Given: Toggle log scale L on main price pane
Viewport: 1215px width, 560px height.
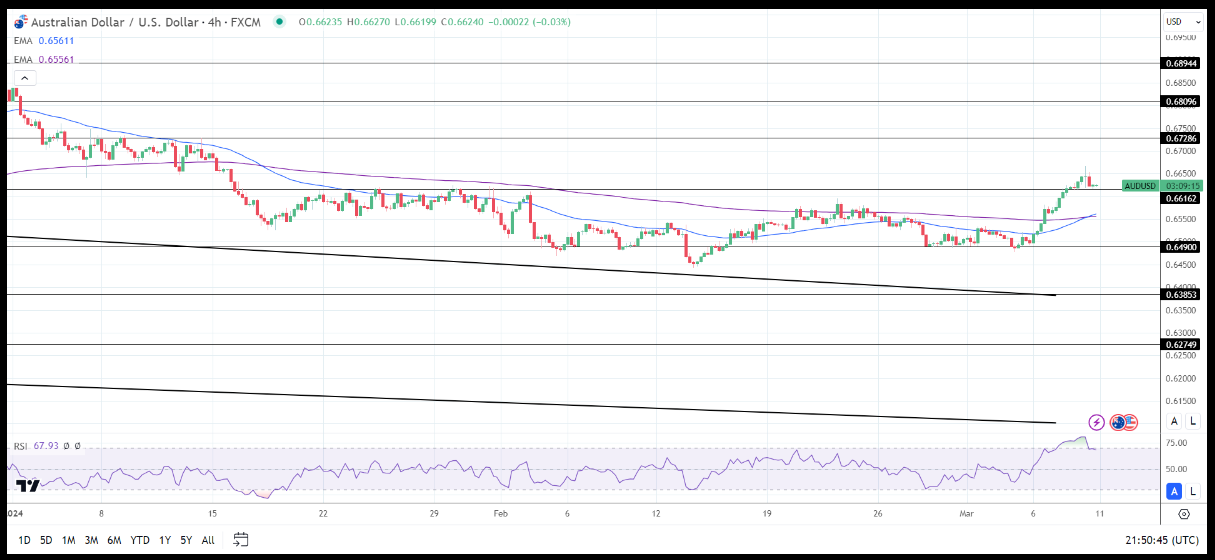Looking at the screenshot, I should click(1192, 422).
